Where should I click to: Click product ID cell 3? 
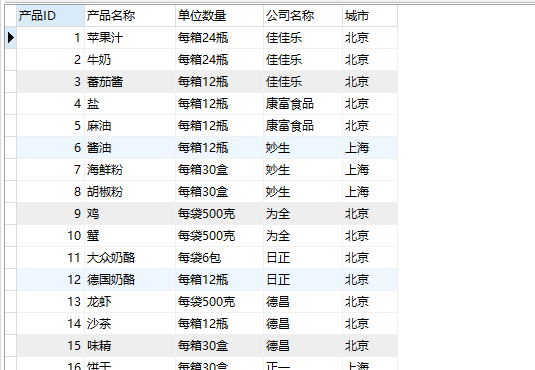coord(50,82)
